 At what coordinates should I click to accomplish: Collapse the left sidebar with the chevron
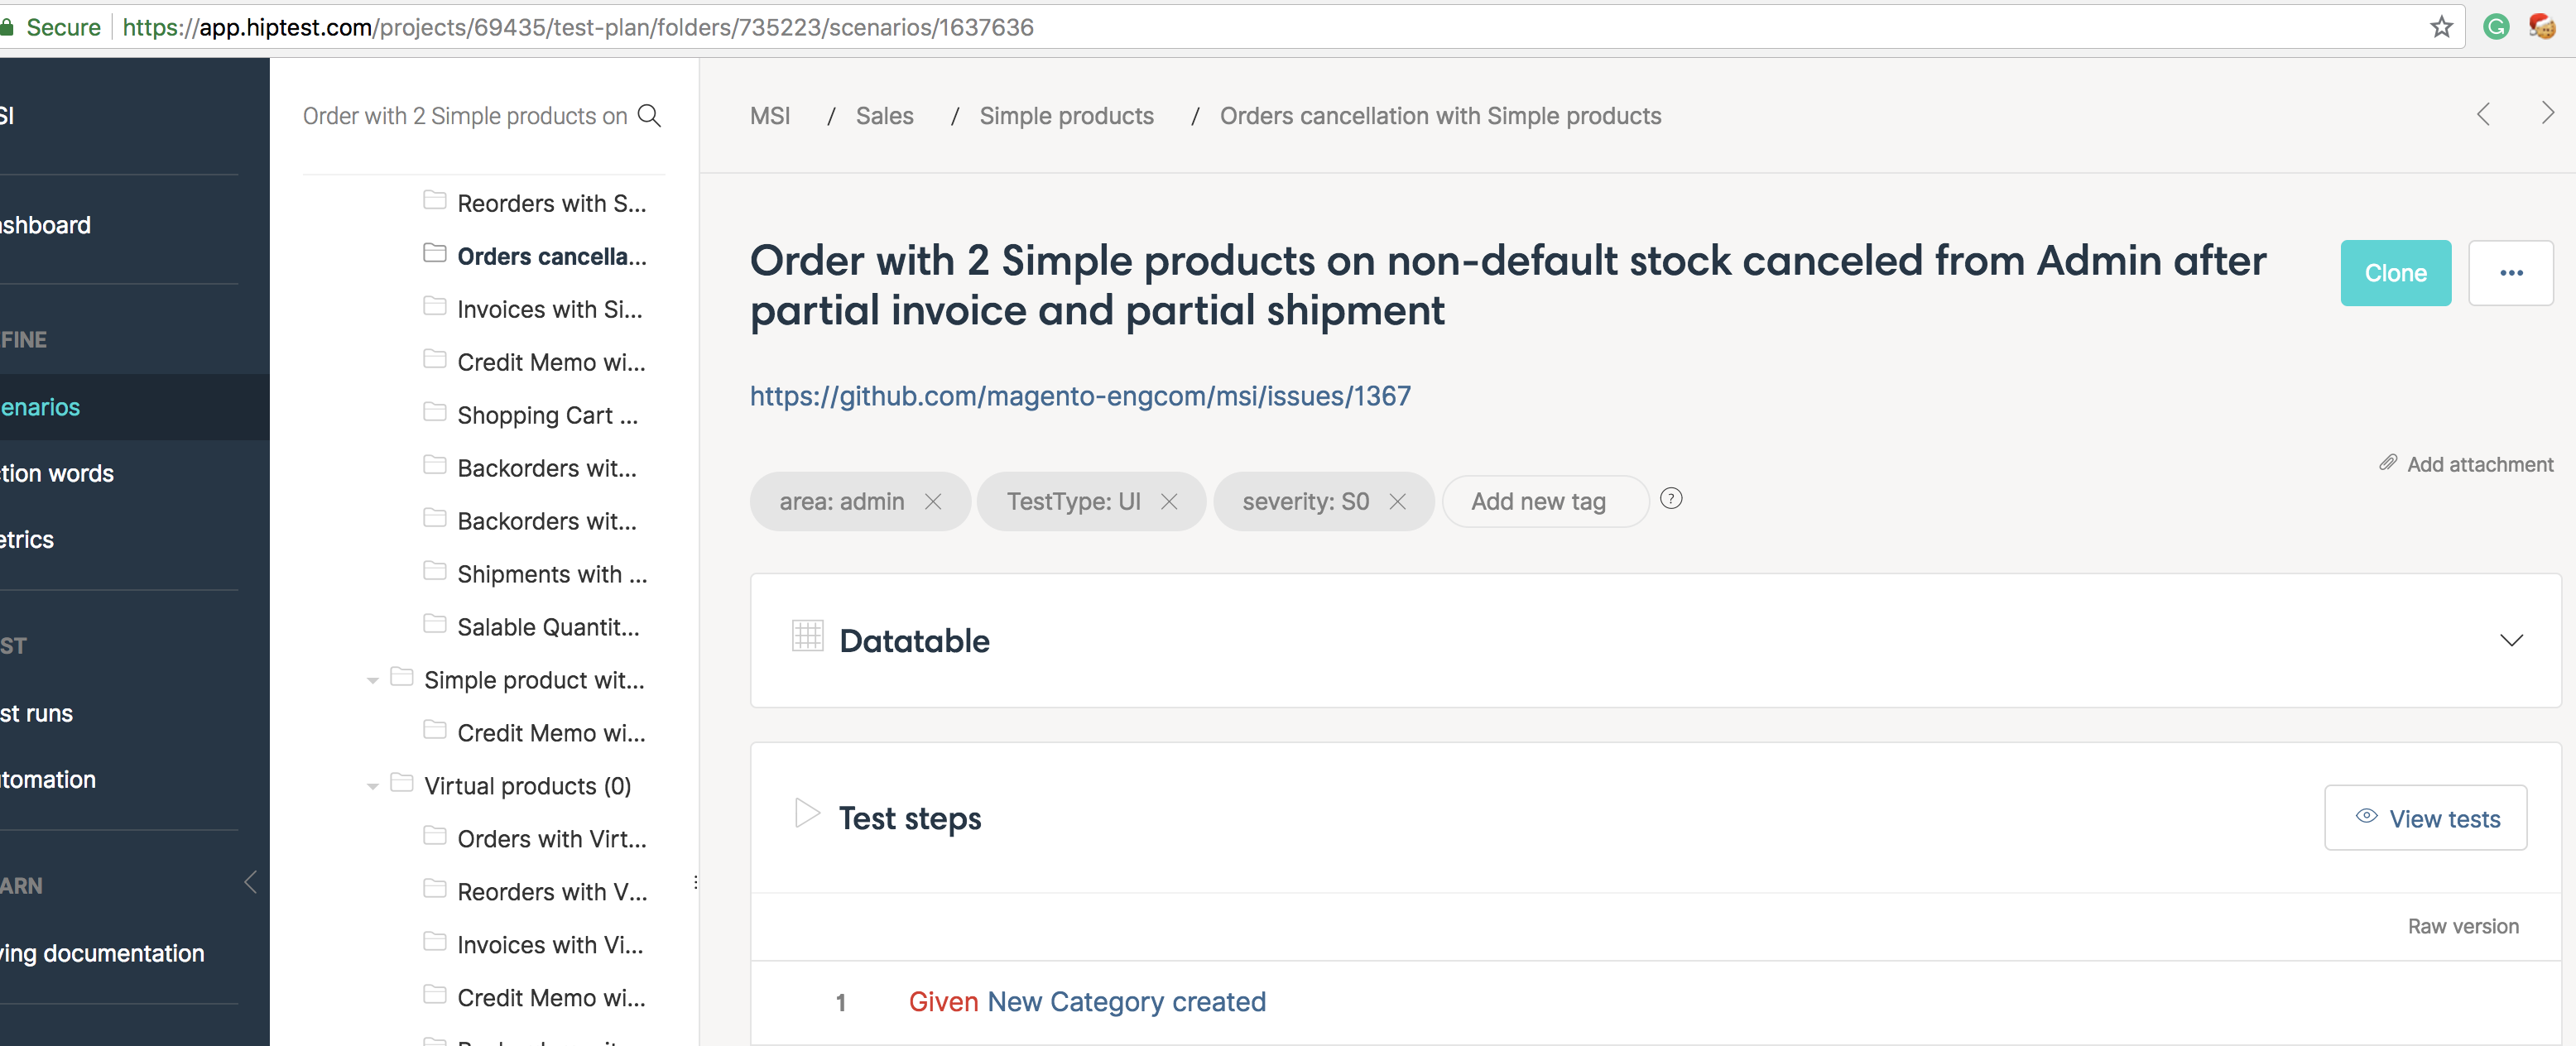click(250, 882)
